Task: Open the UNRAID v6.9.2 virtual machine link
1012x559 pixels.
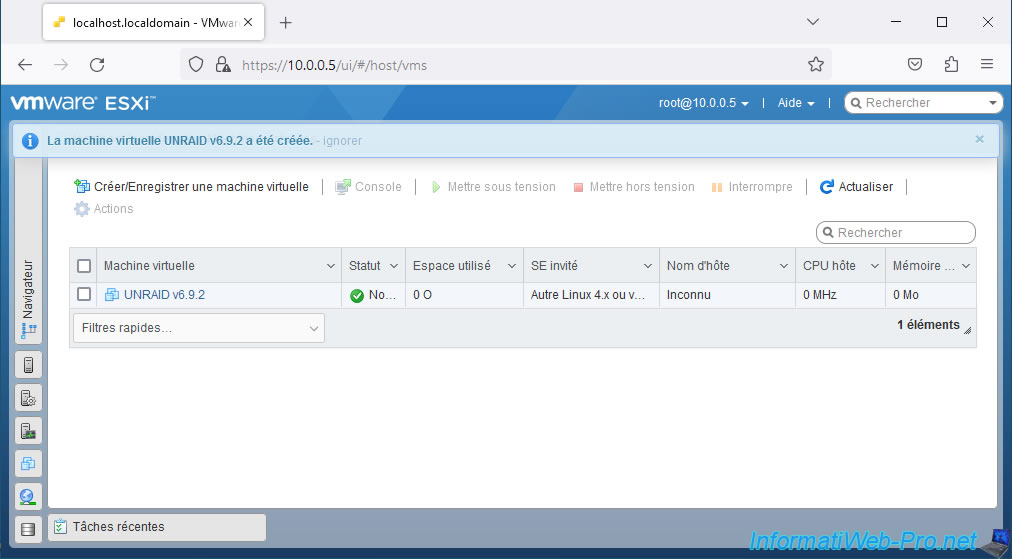Action: (x=164, y=295)
